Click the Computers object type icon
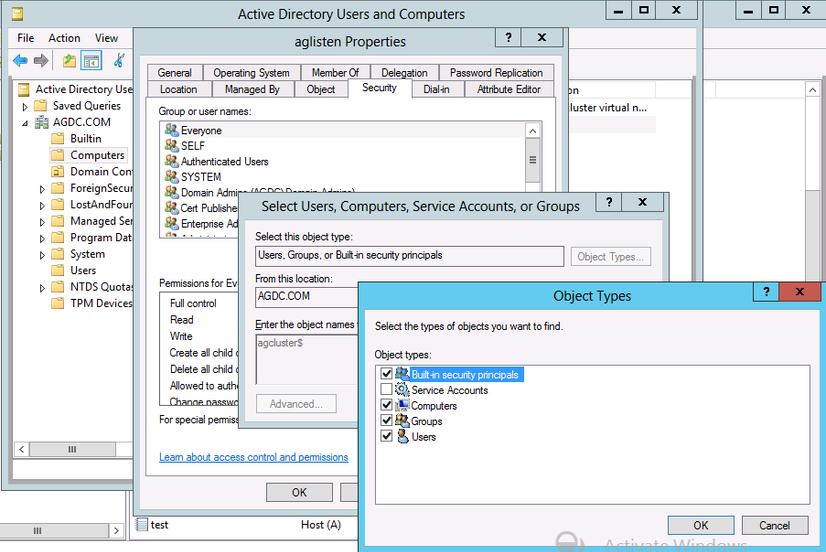The image size is (826, 552). 402,405
